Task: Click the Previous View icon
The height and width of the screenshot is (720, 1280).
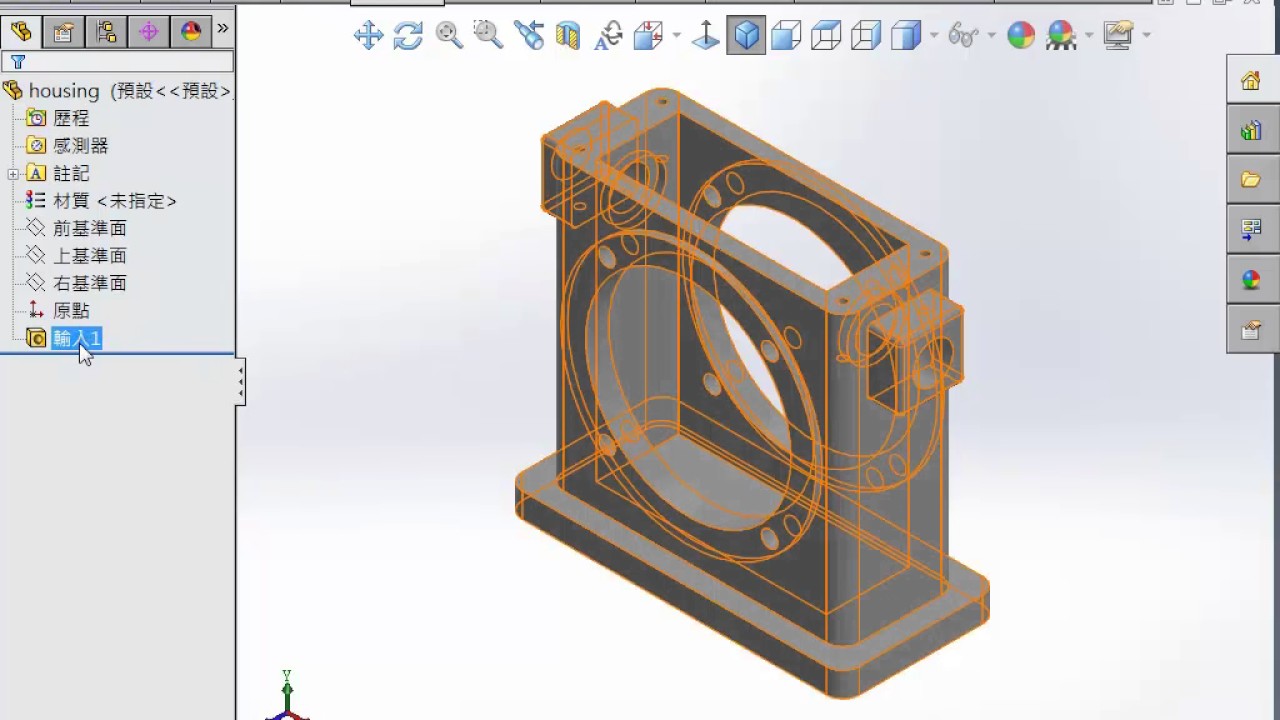Action: click(x=529, y=37)
